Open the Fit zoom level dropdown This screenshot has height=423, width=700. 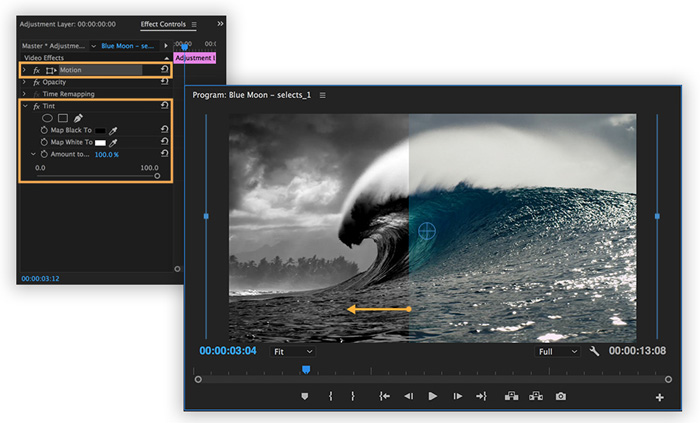tap(292, 352)
